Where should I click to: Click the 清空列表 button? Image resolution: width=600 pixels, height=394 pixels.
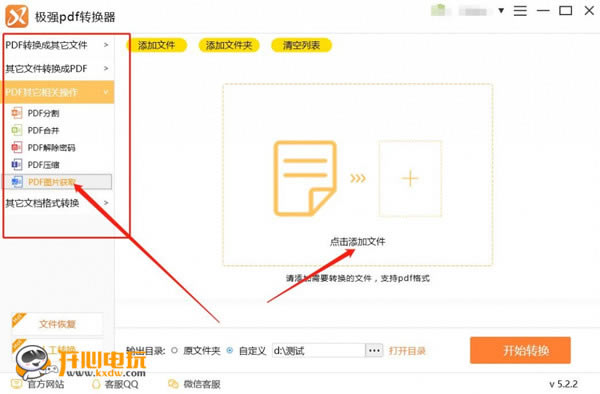tap(301, 45)
